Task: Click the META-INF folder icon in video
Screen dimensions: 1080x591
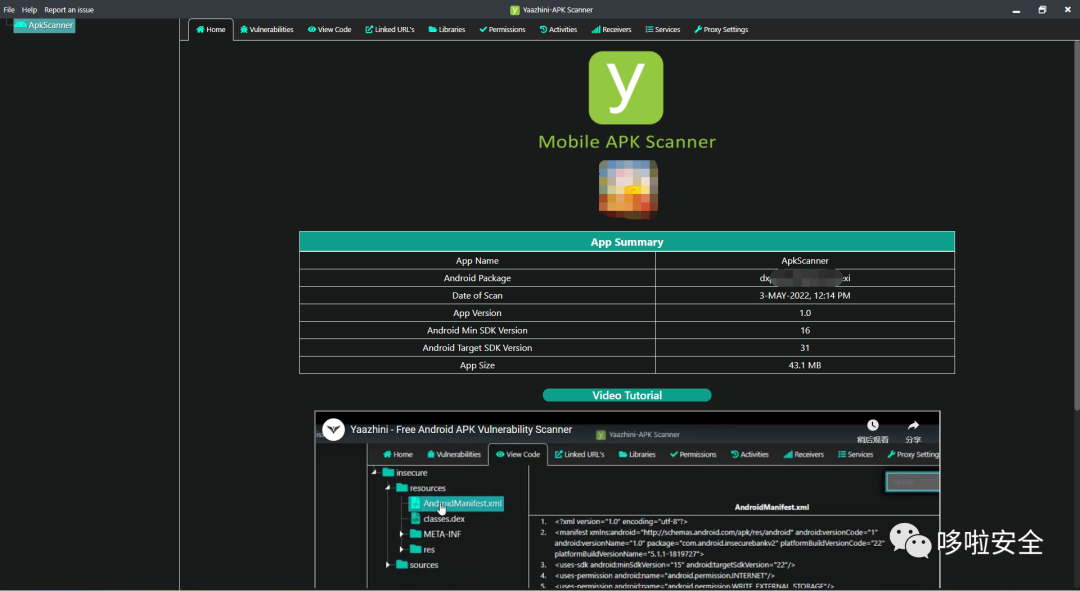Action: (x=415, y=534)
